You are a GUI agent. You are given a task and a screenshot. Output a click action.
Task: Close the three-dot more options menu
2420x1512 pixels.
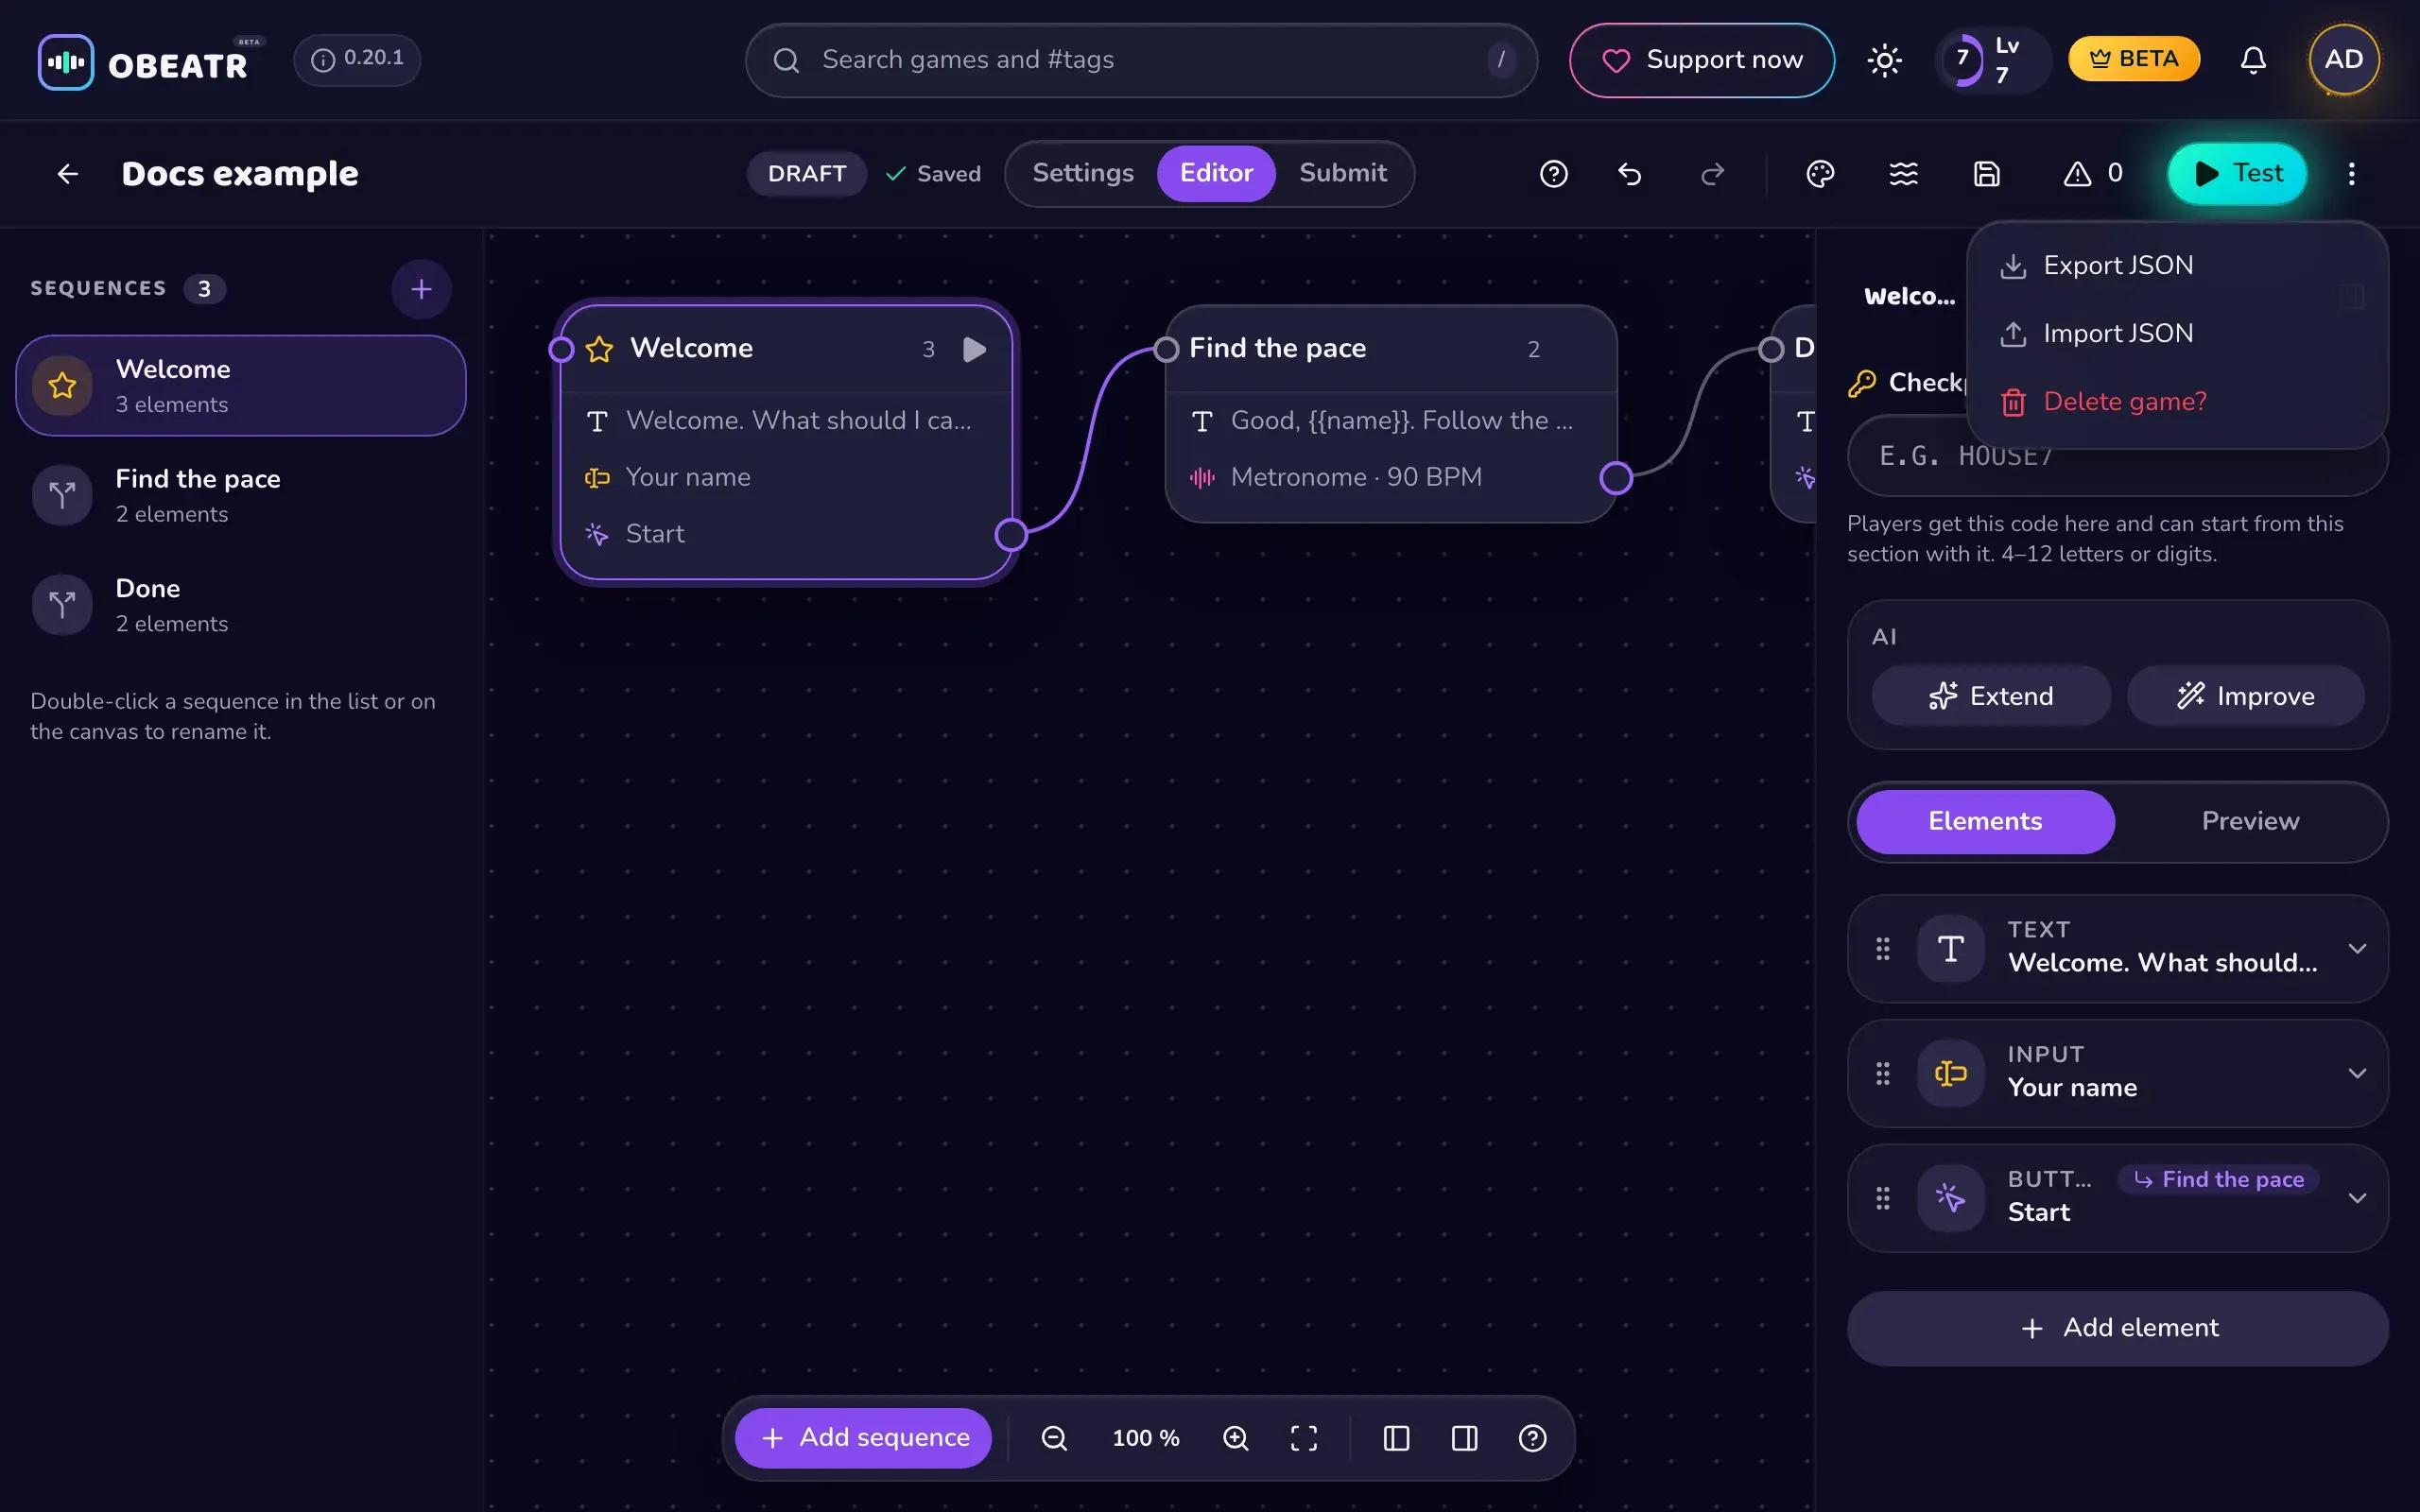click(2351, 174)
